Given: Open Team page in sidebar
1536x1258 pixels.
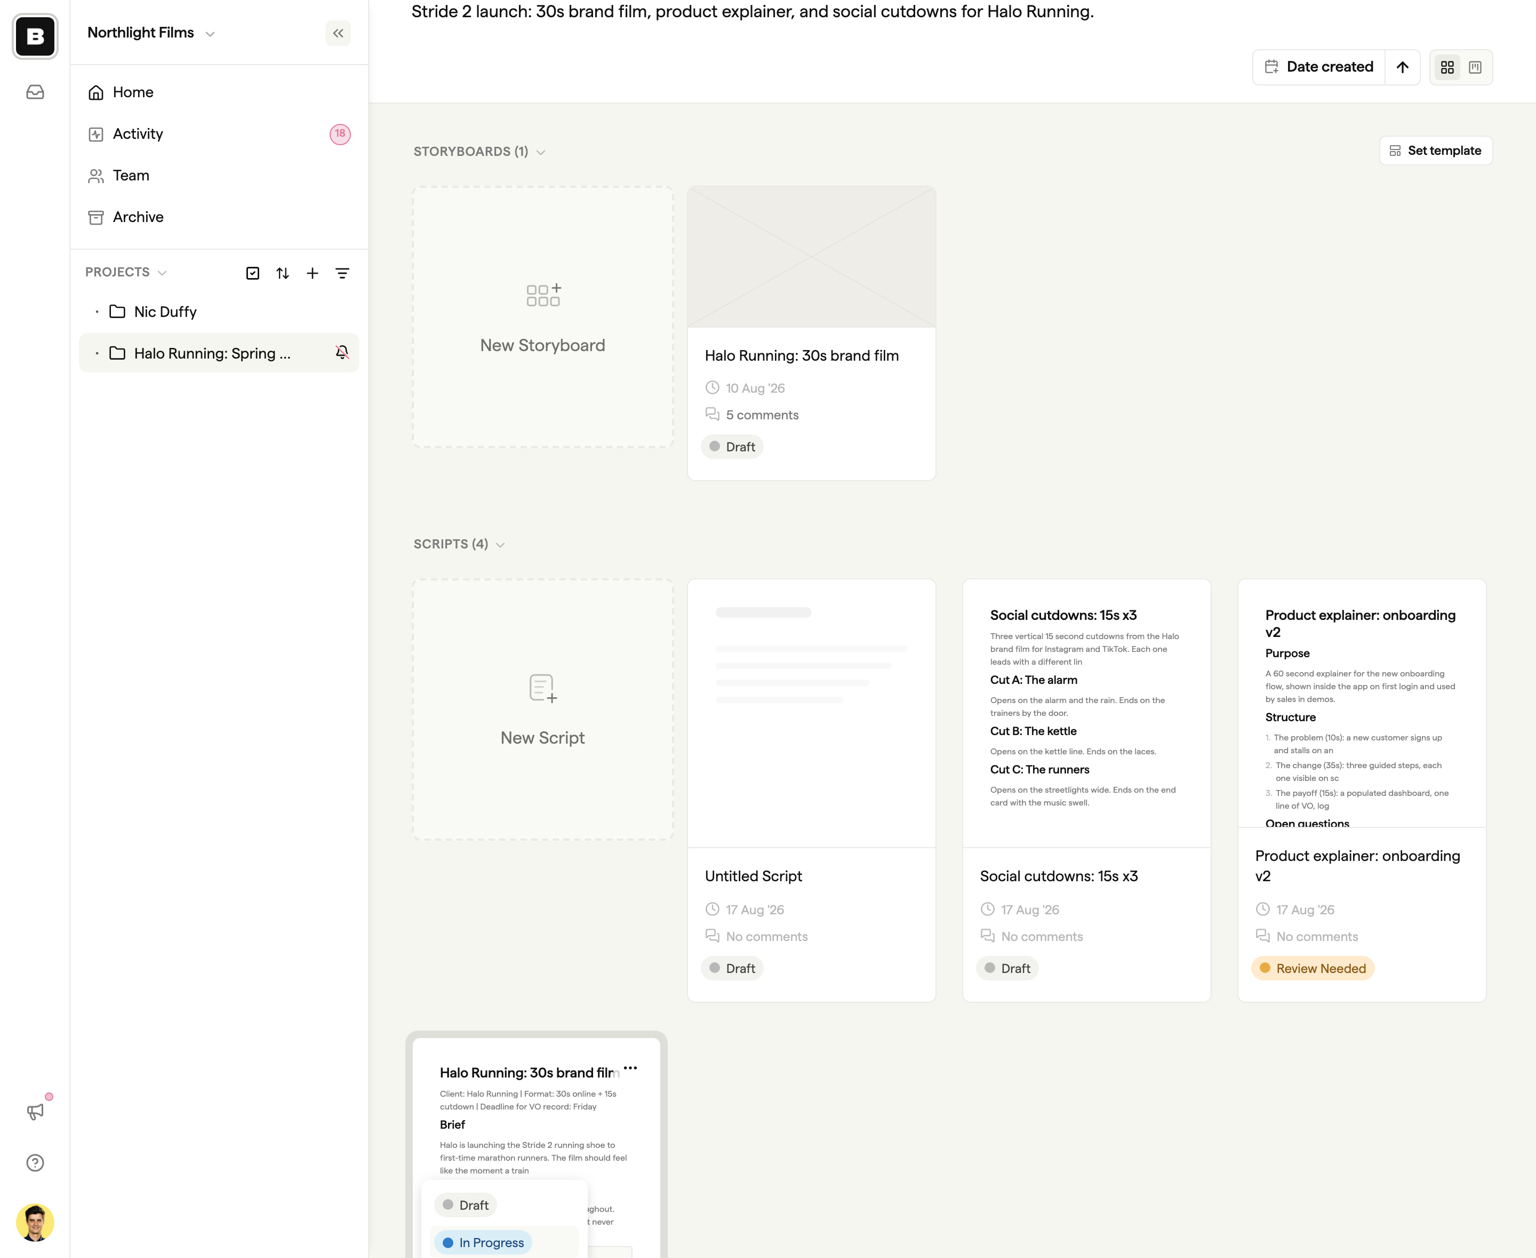Looking at the screenshot, I should pyautogui.click(x=219, y=175).
